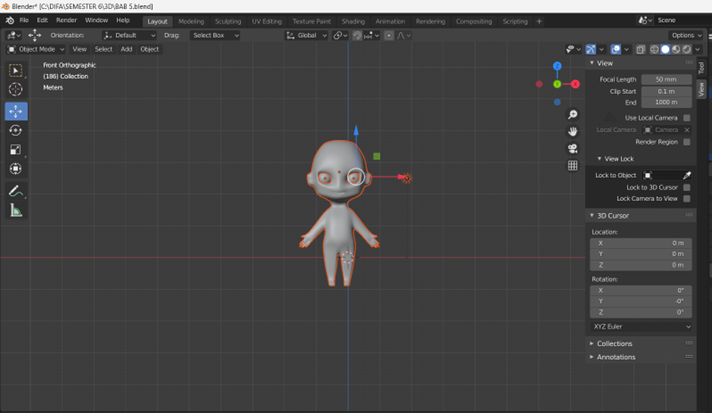Click the zoom magnifier viewport icon
This screenshot has width=712, height=413.
pos(573,114)
